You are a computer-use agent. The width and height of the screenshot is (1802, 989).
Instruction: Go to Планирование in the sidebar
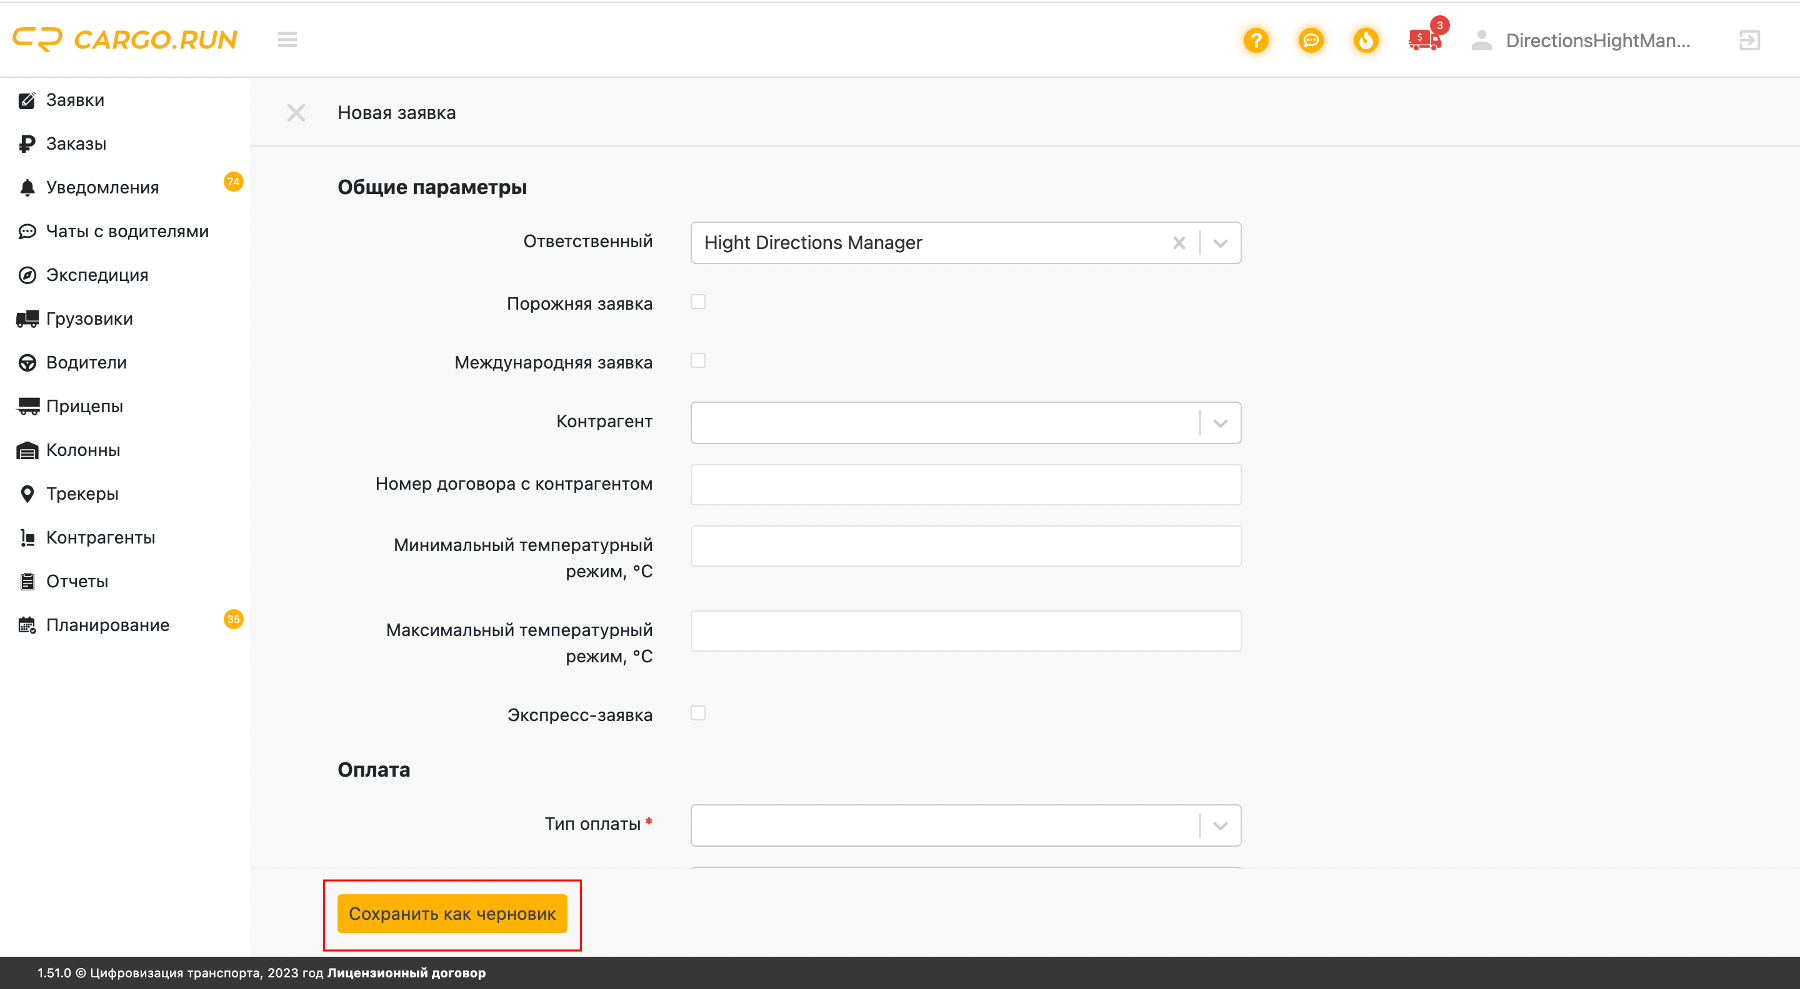coord(107,625)
